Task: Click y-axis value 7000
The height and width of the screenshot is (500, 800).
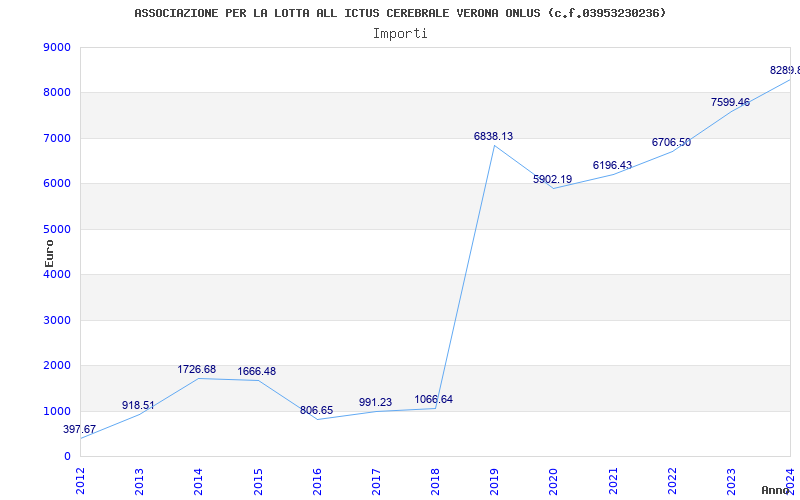Action: pos(57,138)
